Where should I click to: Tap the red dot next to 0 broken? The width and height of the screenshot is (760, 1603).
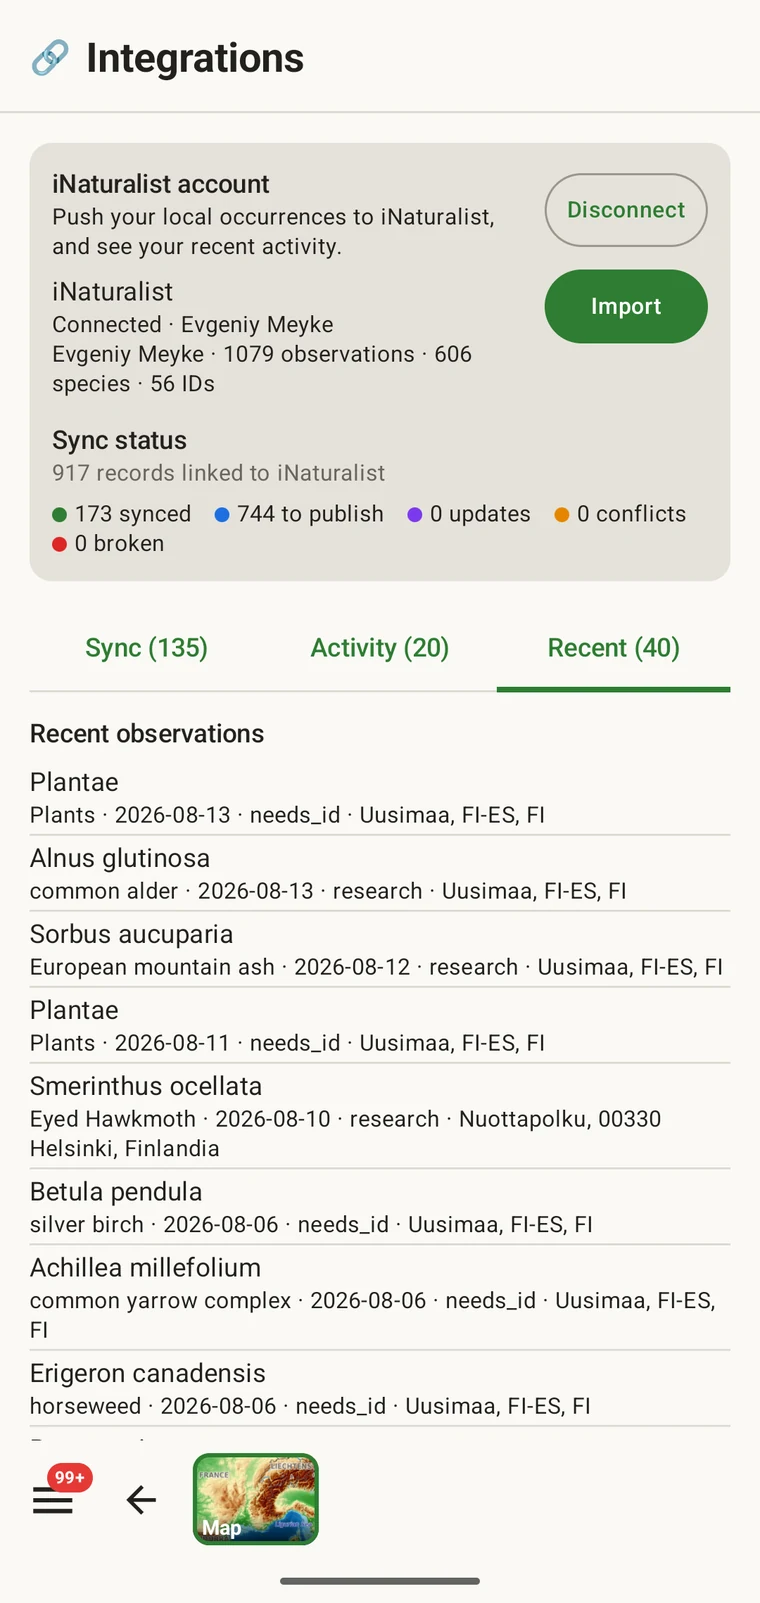[60, 544]
